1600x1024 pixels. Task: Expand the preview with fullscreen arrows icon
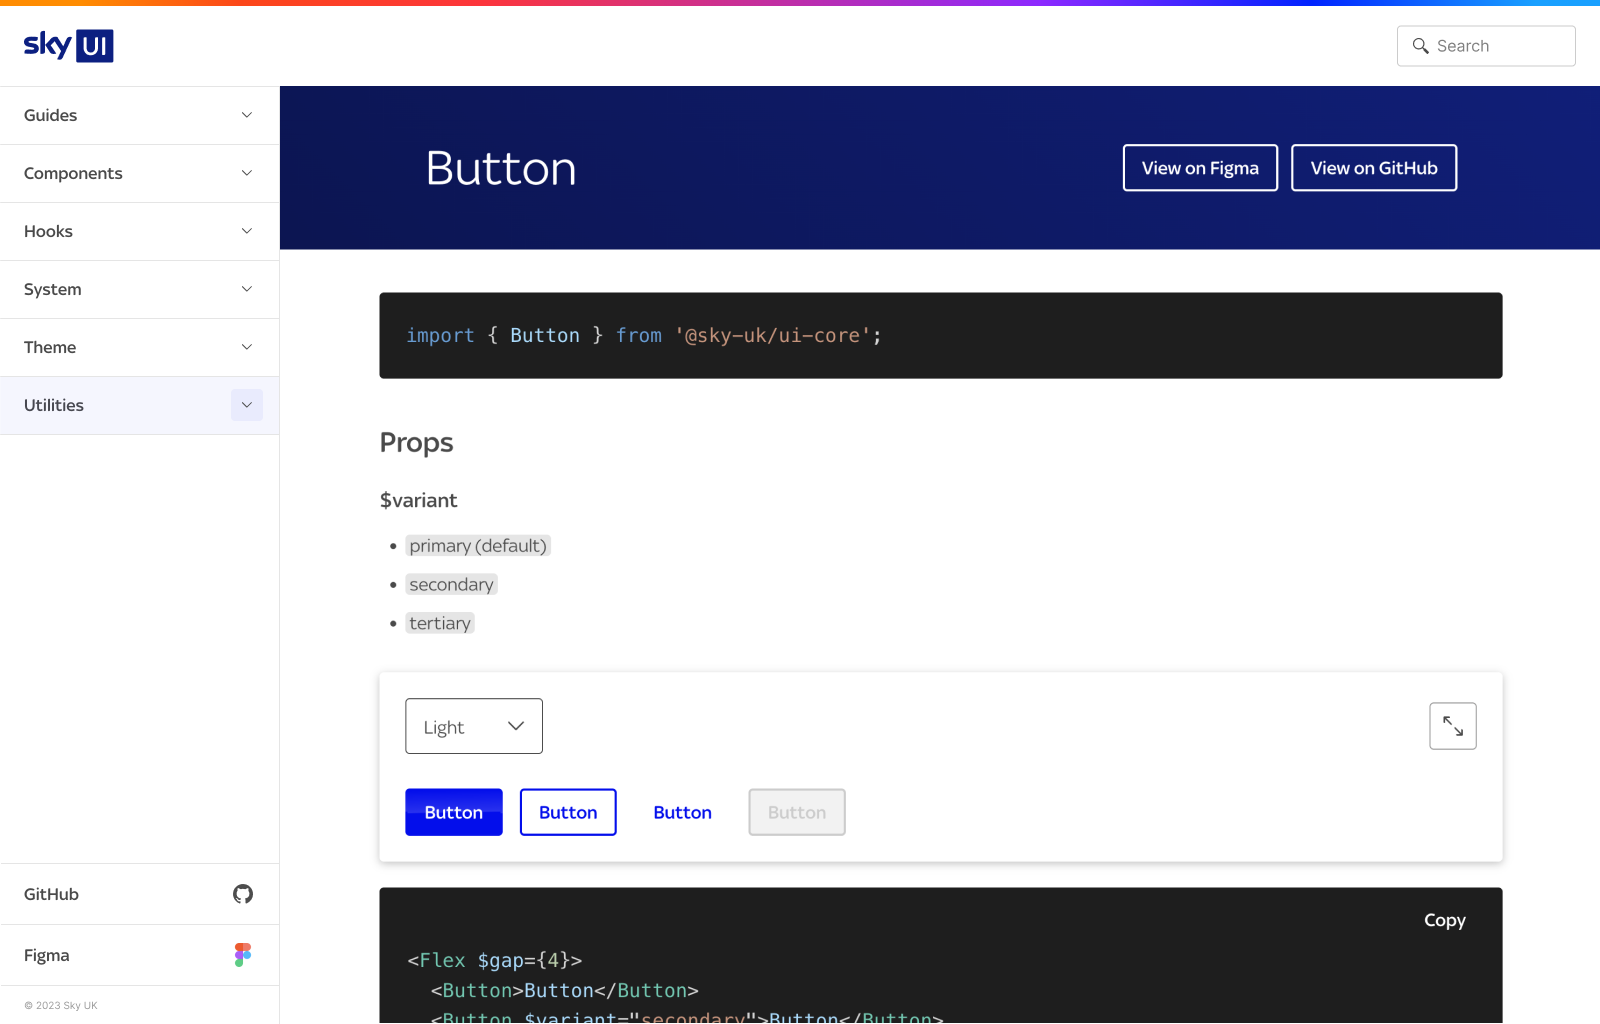pyautogui.click(x=1453, y=726)
